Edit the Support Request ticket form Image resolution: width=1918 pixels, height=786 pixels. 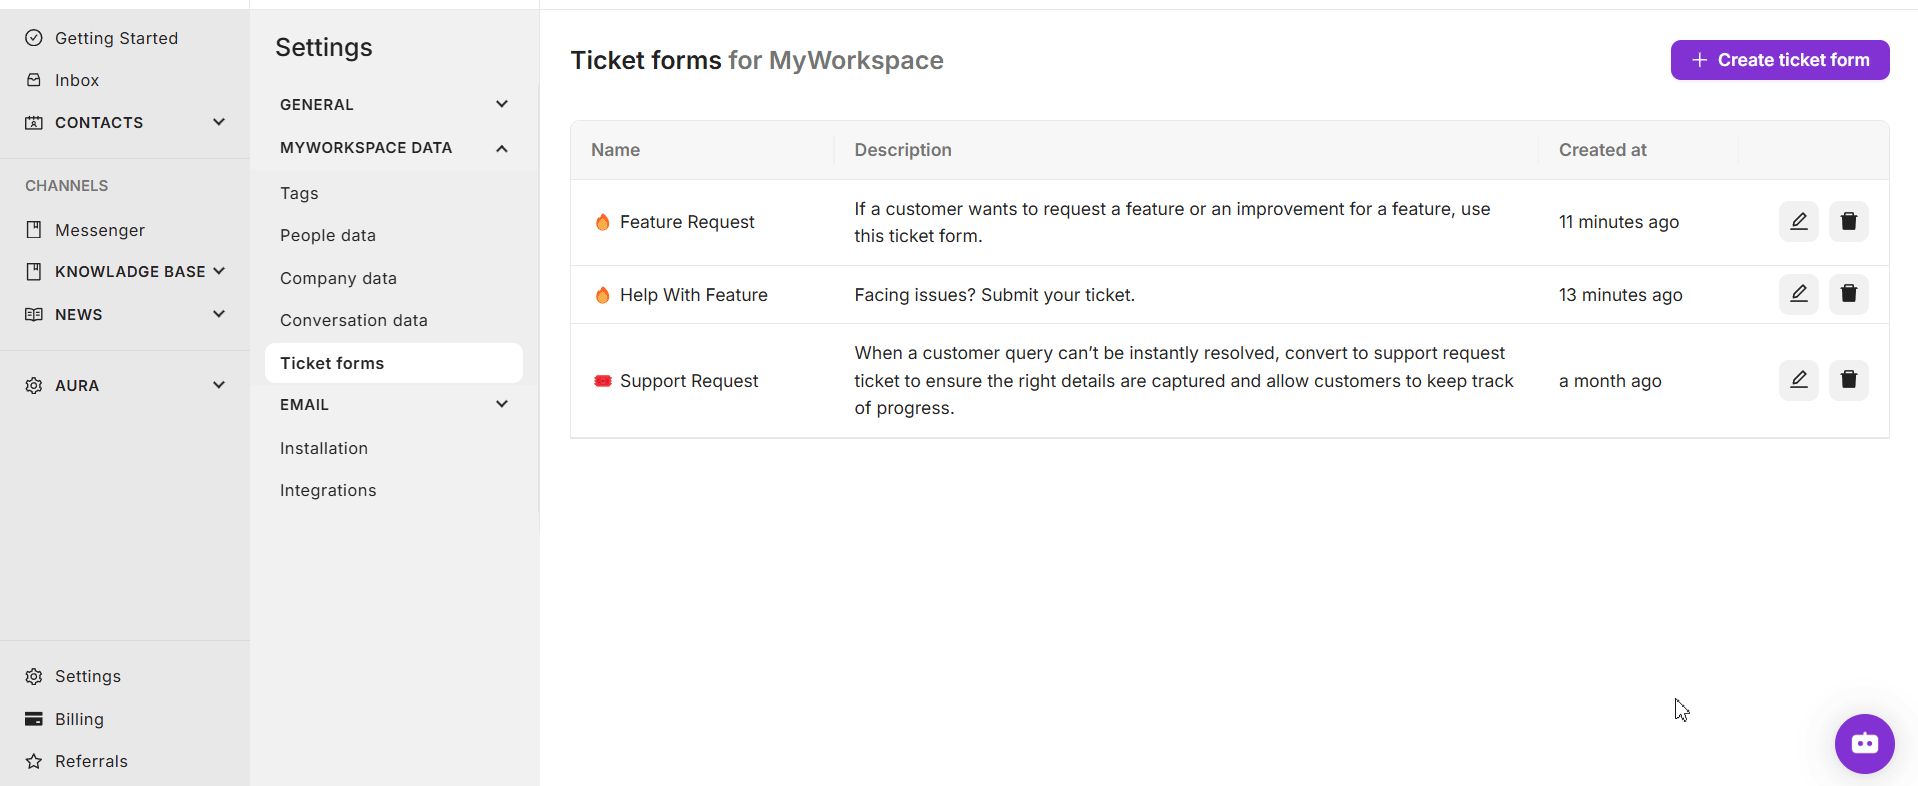coord(1798,380)
